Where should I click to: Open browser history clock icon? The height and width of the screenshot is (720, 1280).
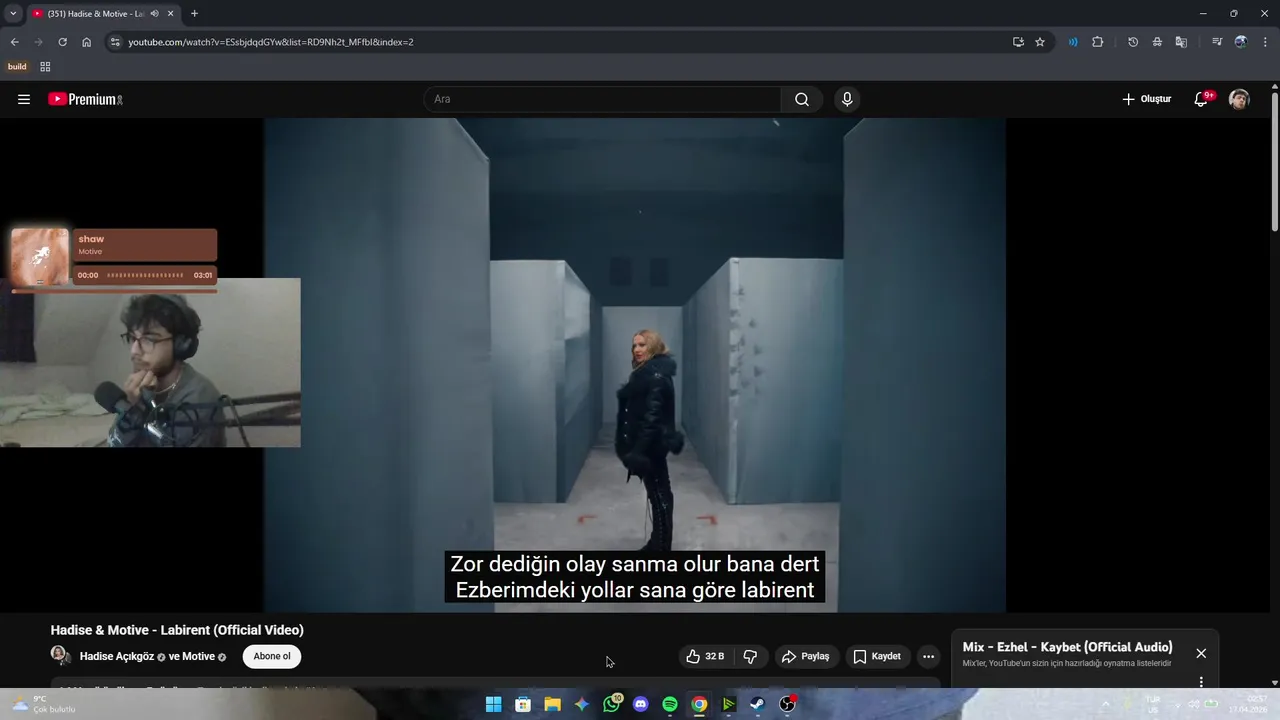point(1133,42)
